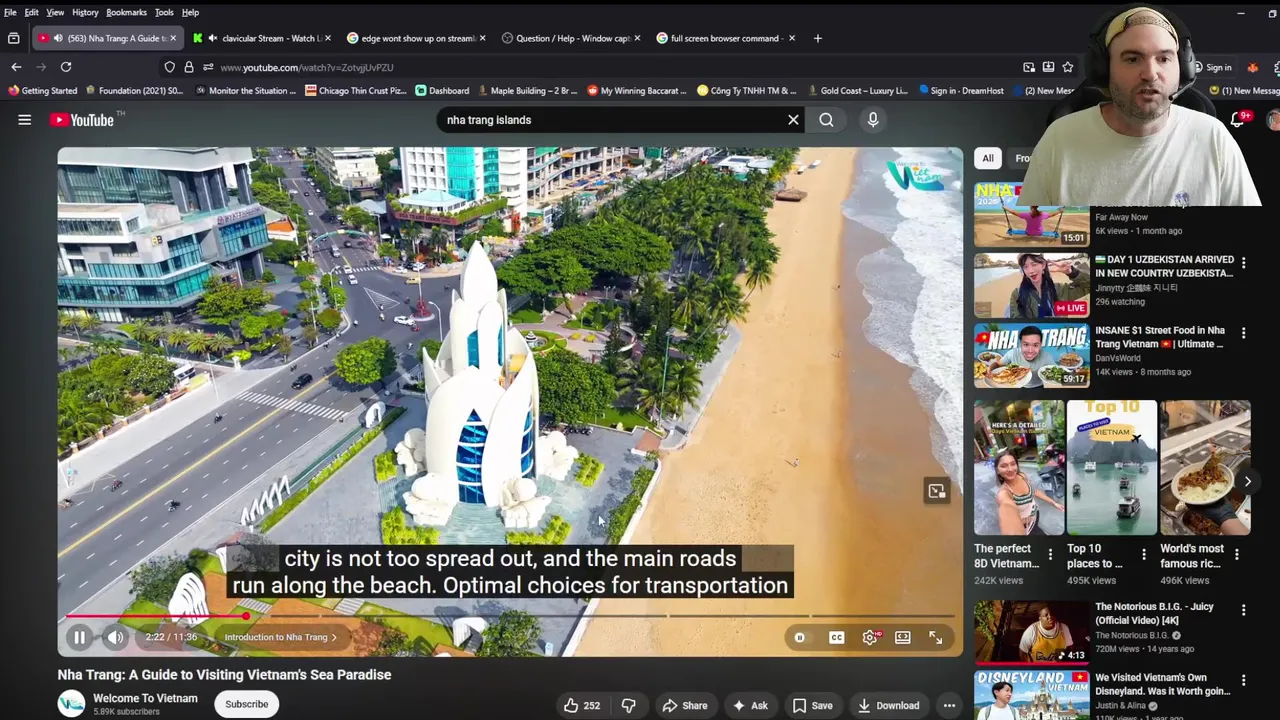Switch to Question / Help Window capture tab
1280x720 pixels.
pyautogui.click(x=570, y=38)
